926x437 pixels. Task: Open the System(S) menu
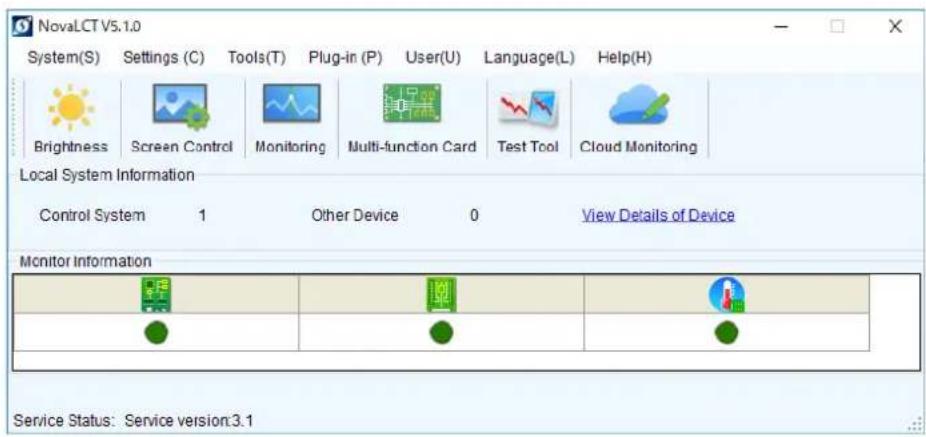64,58
